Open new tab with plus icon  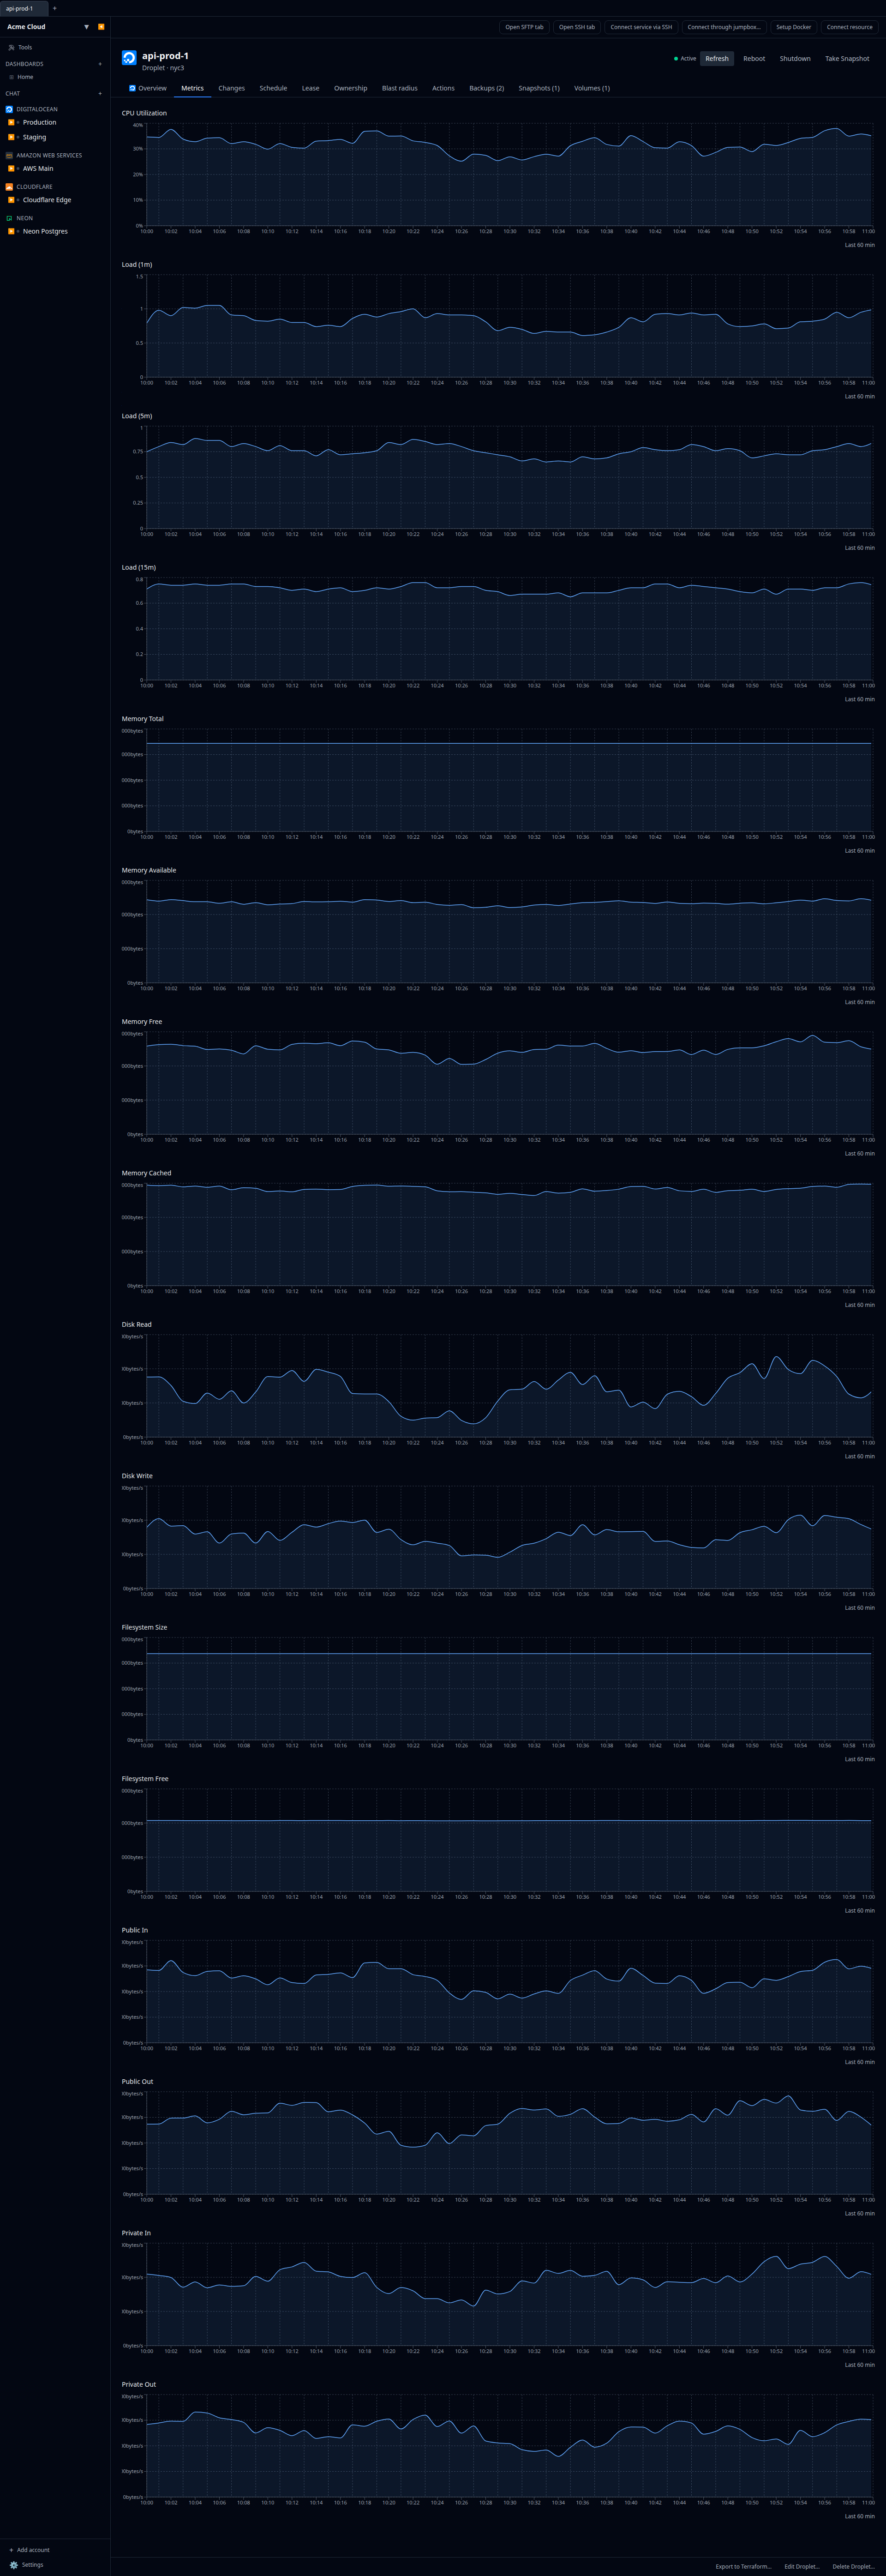tap(54, 8)
